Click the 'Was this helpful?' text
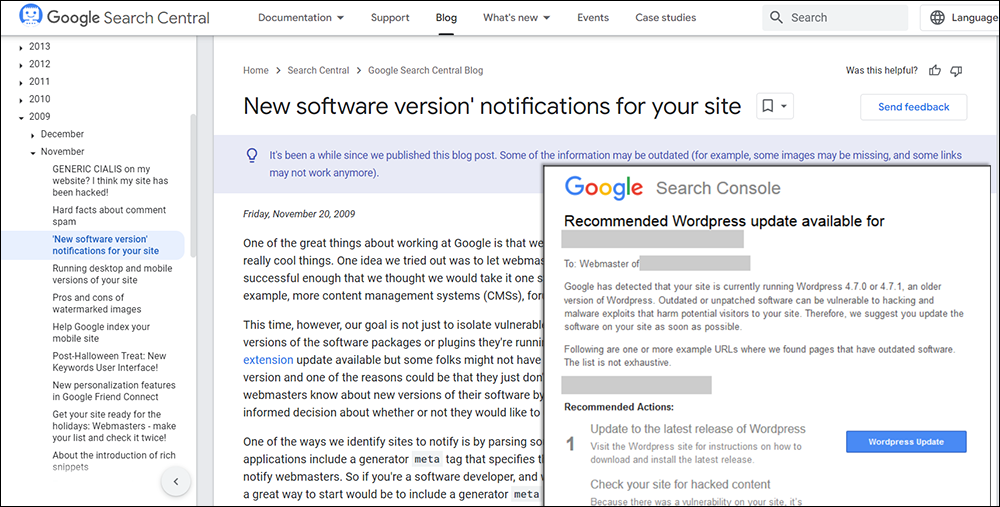Screen dimensions: 1000x507 pyautogui.click(x=882, y=71)
